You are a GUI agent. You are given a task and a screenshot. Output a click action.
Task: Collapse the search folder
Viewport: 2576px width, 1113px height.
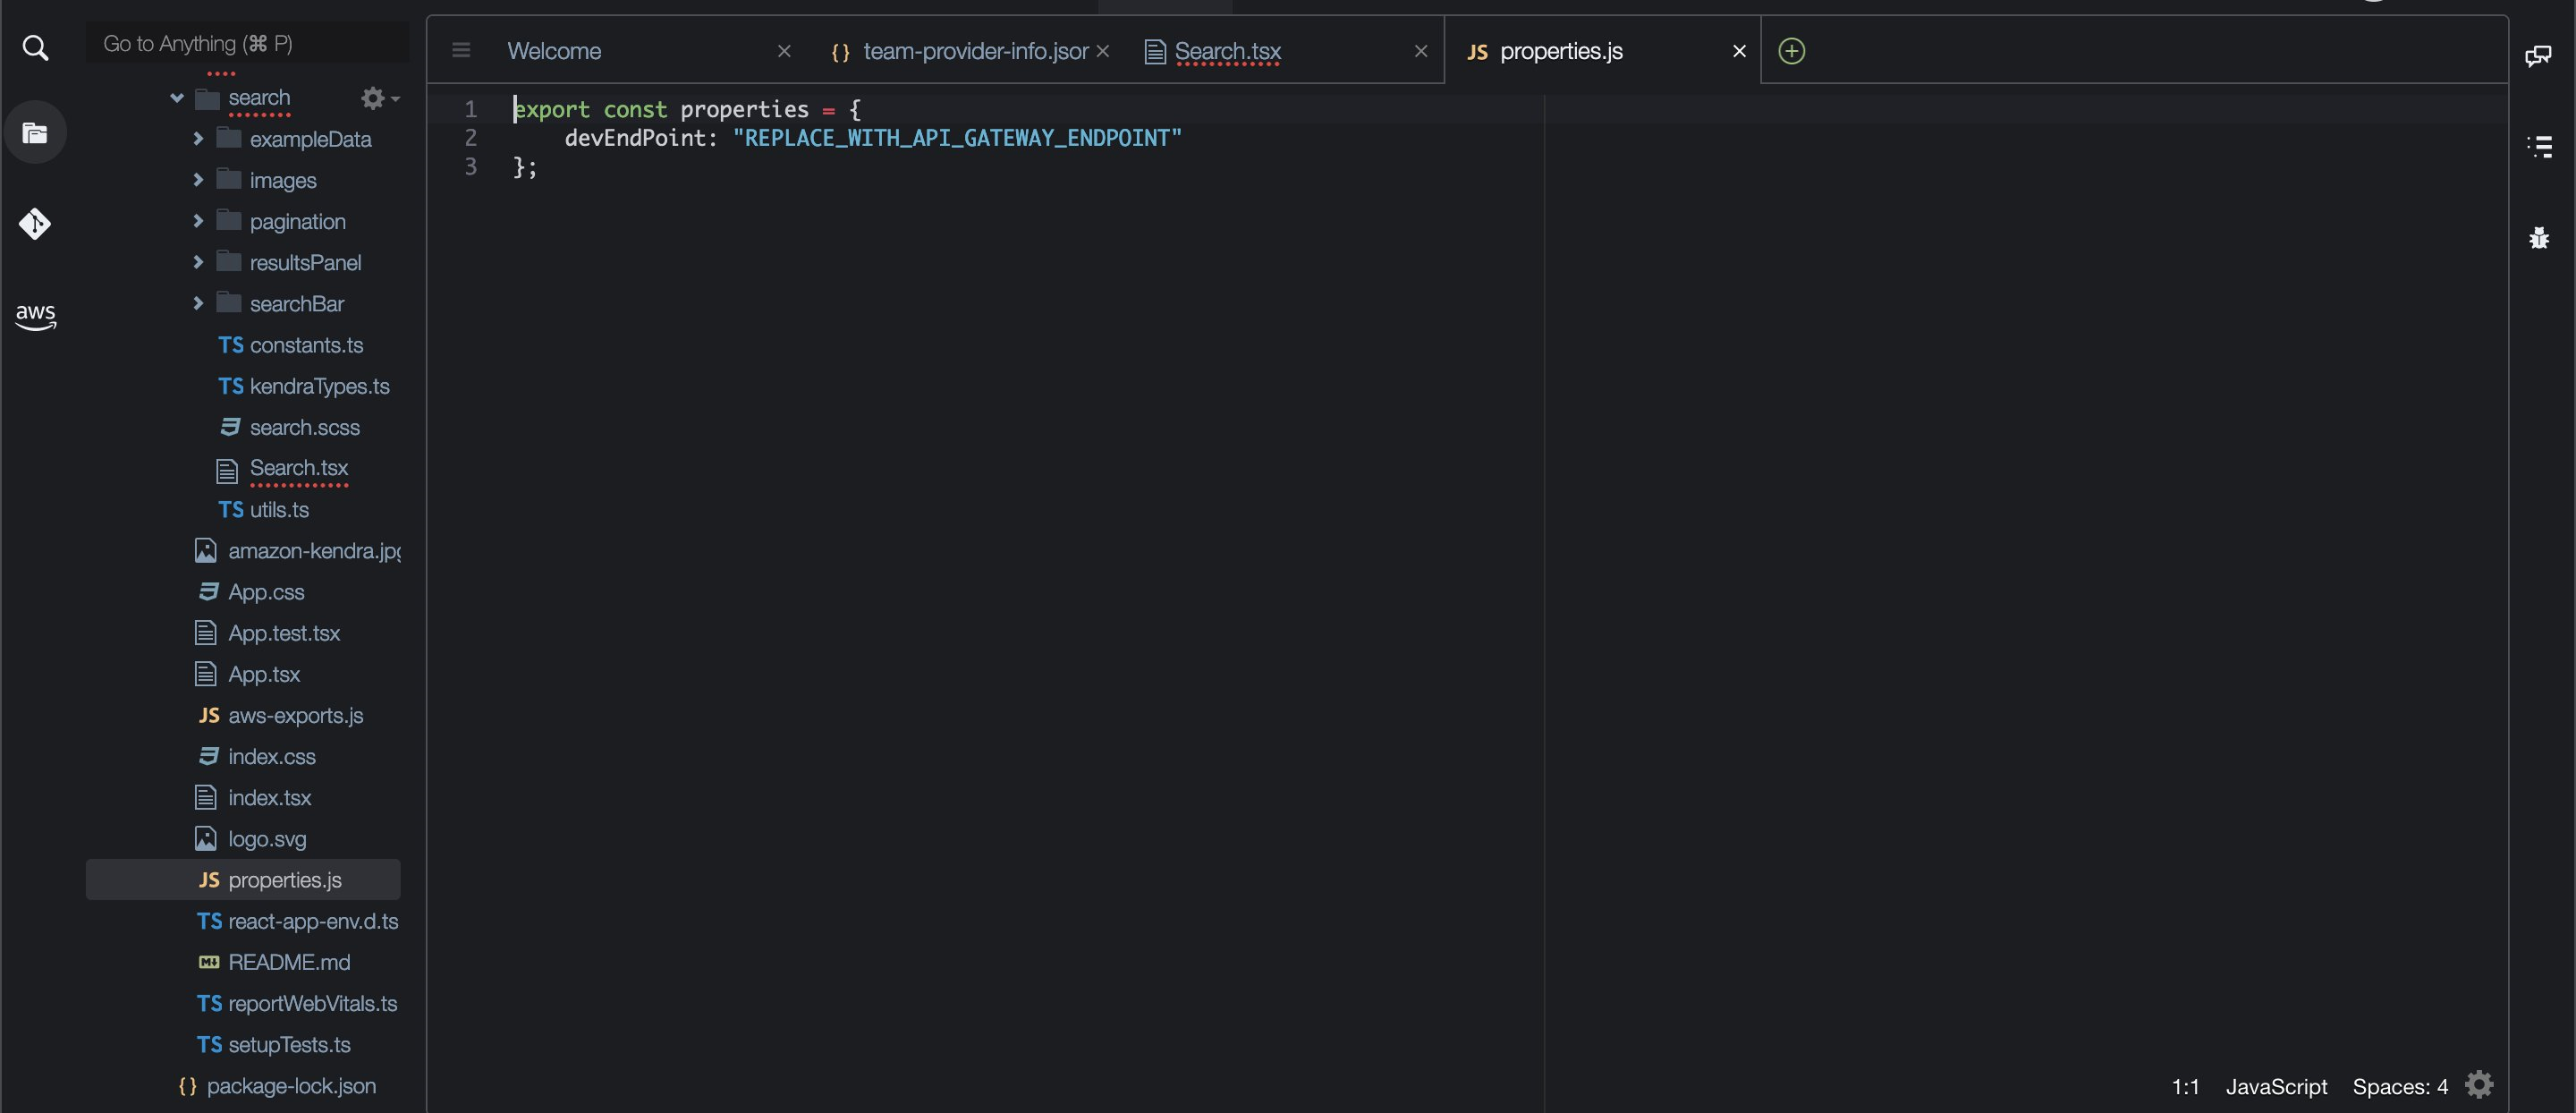177,98
